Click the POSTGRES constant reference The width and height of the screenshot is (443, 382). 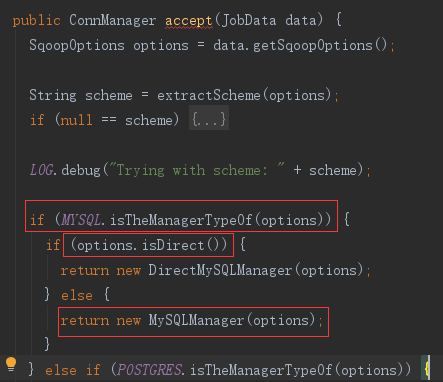click(x=150, y=370)
